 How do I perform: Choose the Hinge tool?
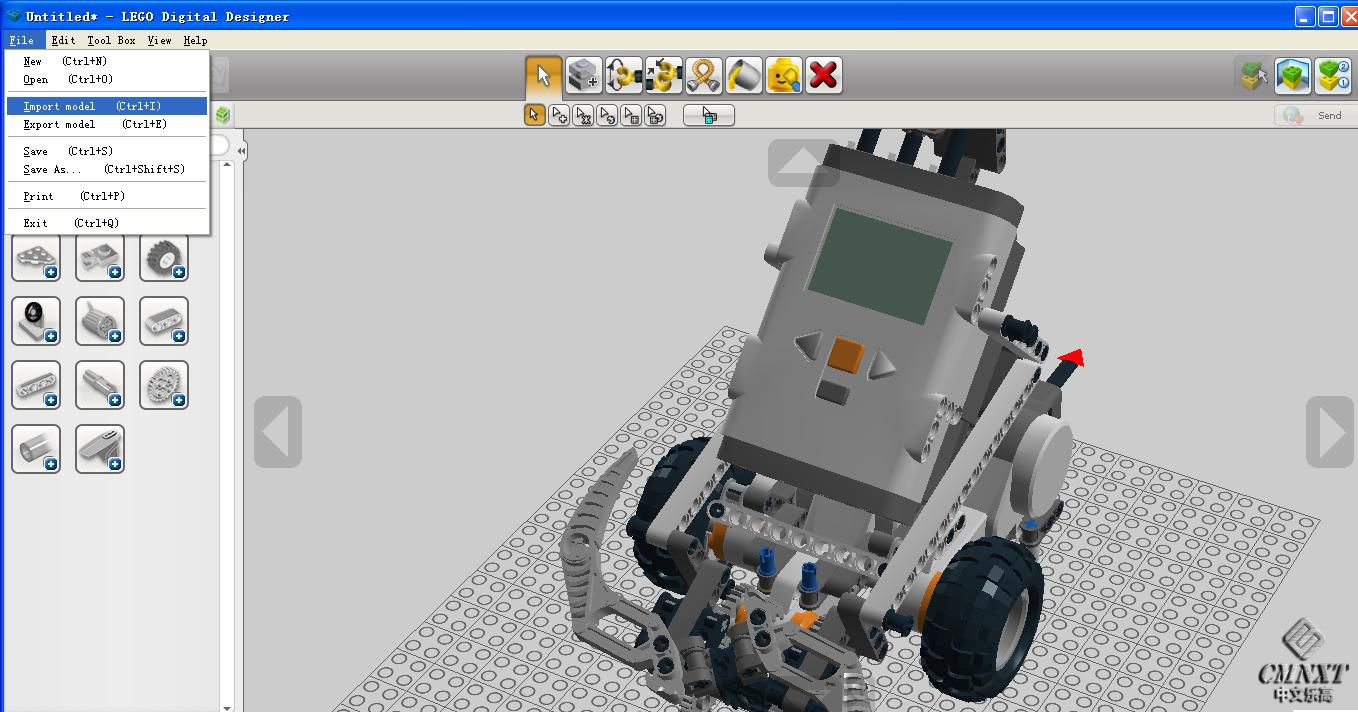[x=623, y=74]
